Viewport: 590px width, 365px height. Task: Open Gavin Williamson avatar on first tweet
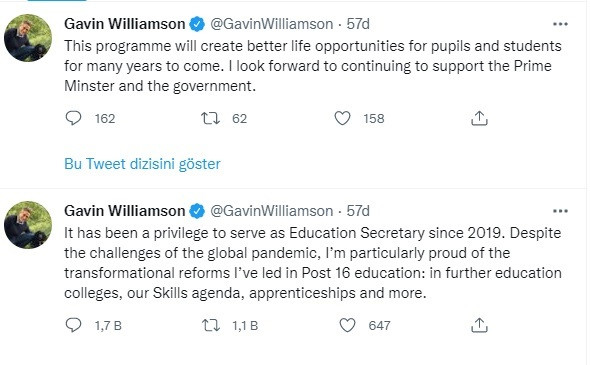pyautogui.click(x=28, y=38)
